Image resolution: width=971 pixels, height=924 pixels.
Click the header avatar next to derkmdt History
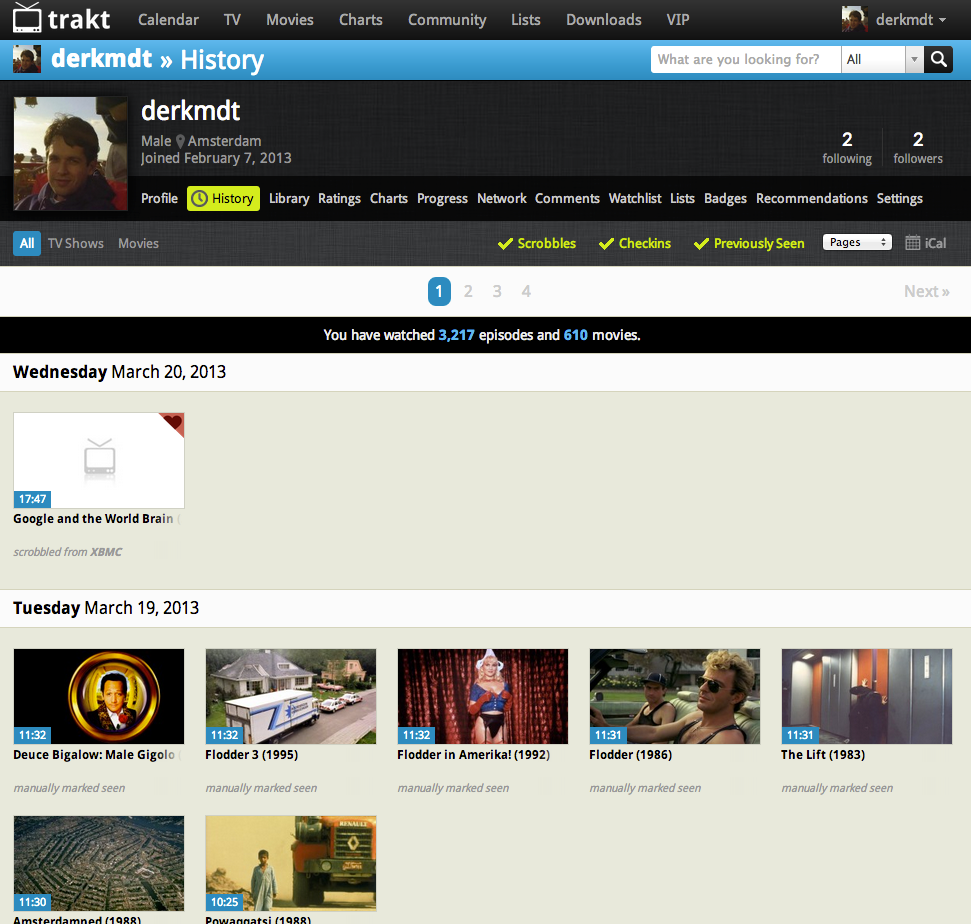27,59
